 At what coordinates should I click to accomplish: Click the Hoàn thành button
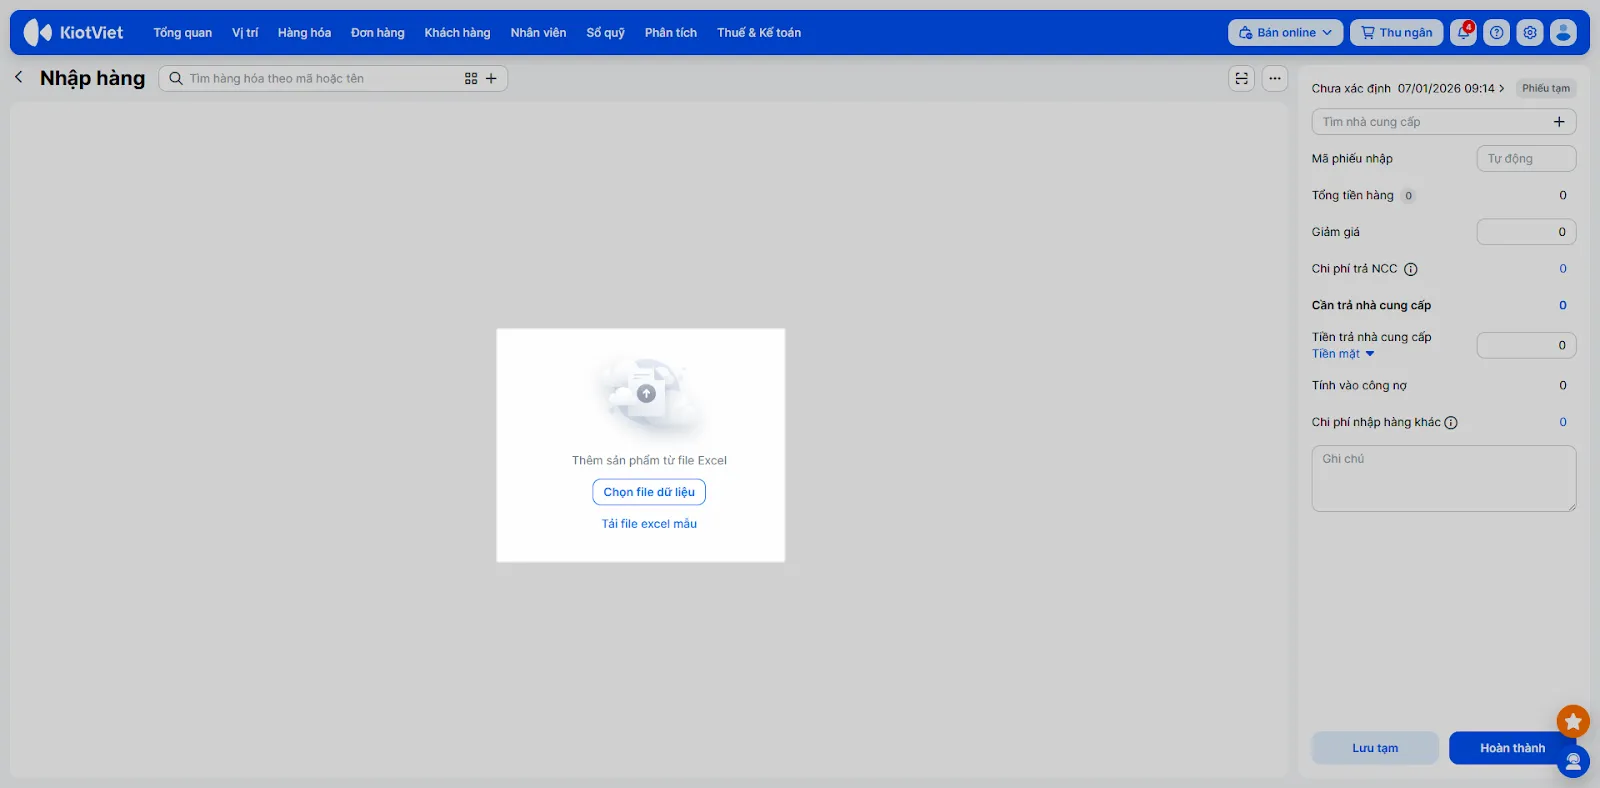click(1511, 748)
